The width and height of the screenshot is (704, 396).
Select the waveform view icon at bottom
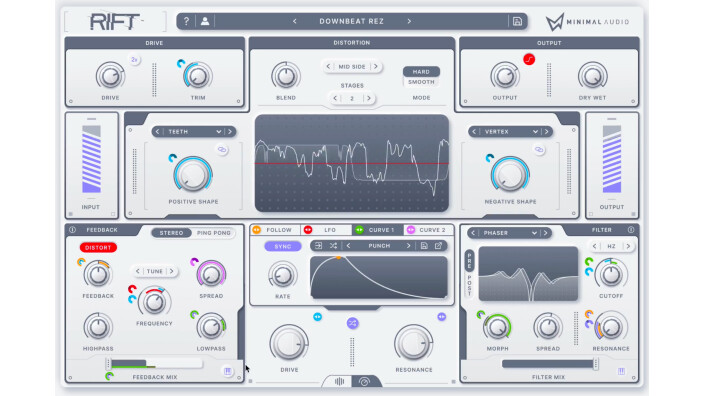coord(339,381)
